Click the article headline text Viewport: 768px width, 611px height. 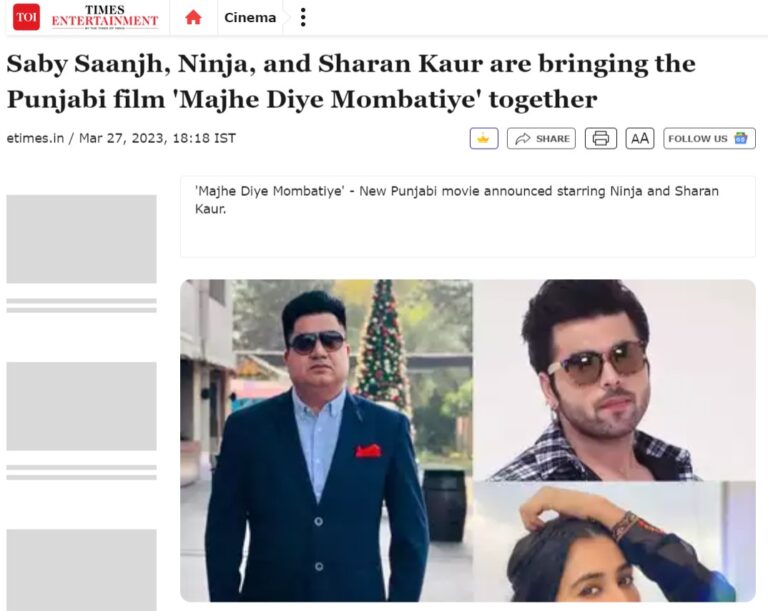tap(351, 81)
